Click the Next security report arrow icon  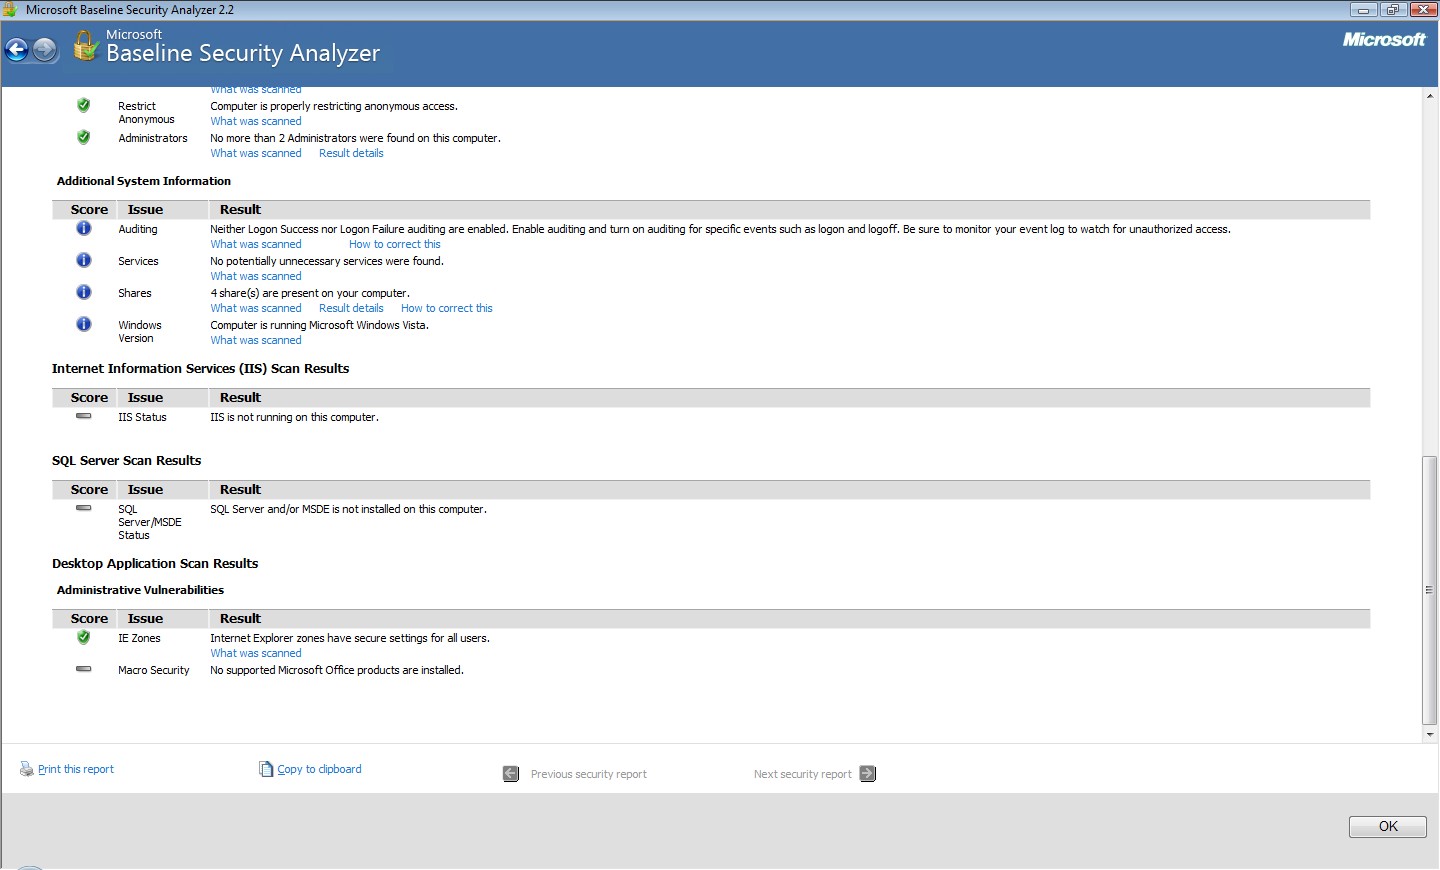868,773
